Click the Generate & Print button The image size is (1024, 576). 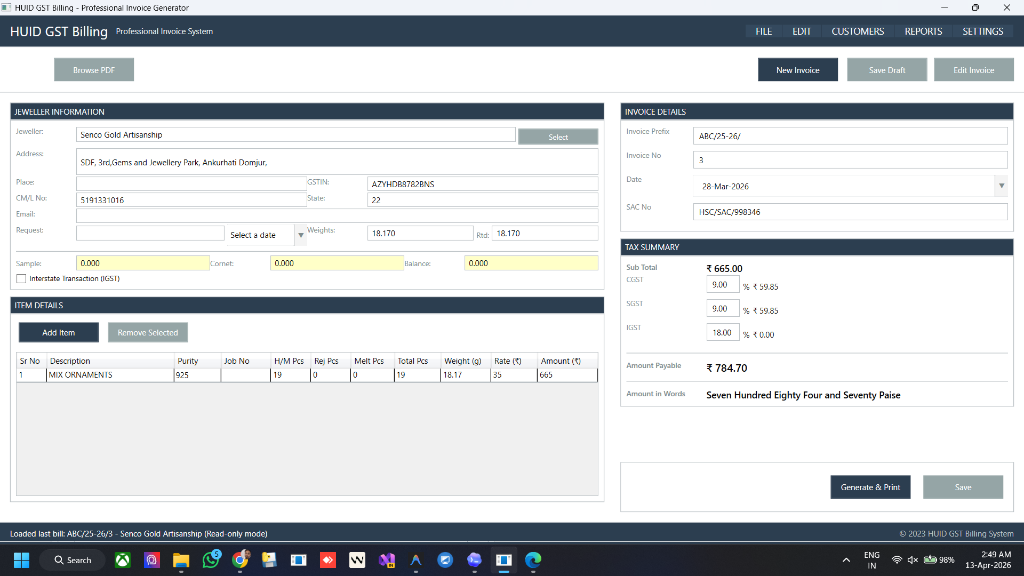869,487
